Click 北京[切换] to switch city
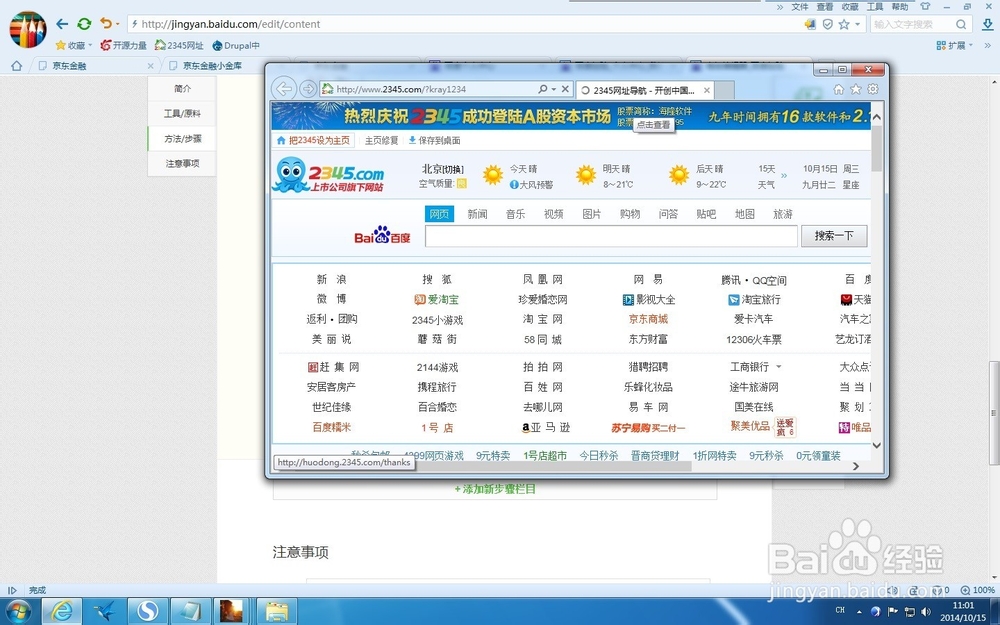The image size is (1000, 625). (443, 169)
